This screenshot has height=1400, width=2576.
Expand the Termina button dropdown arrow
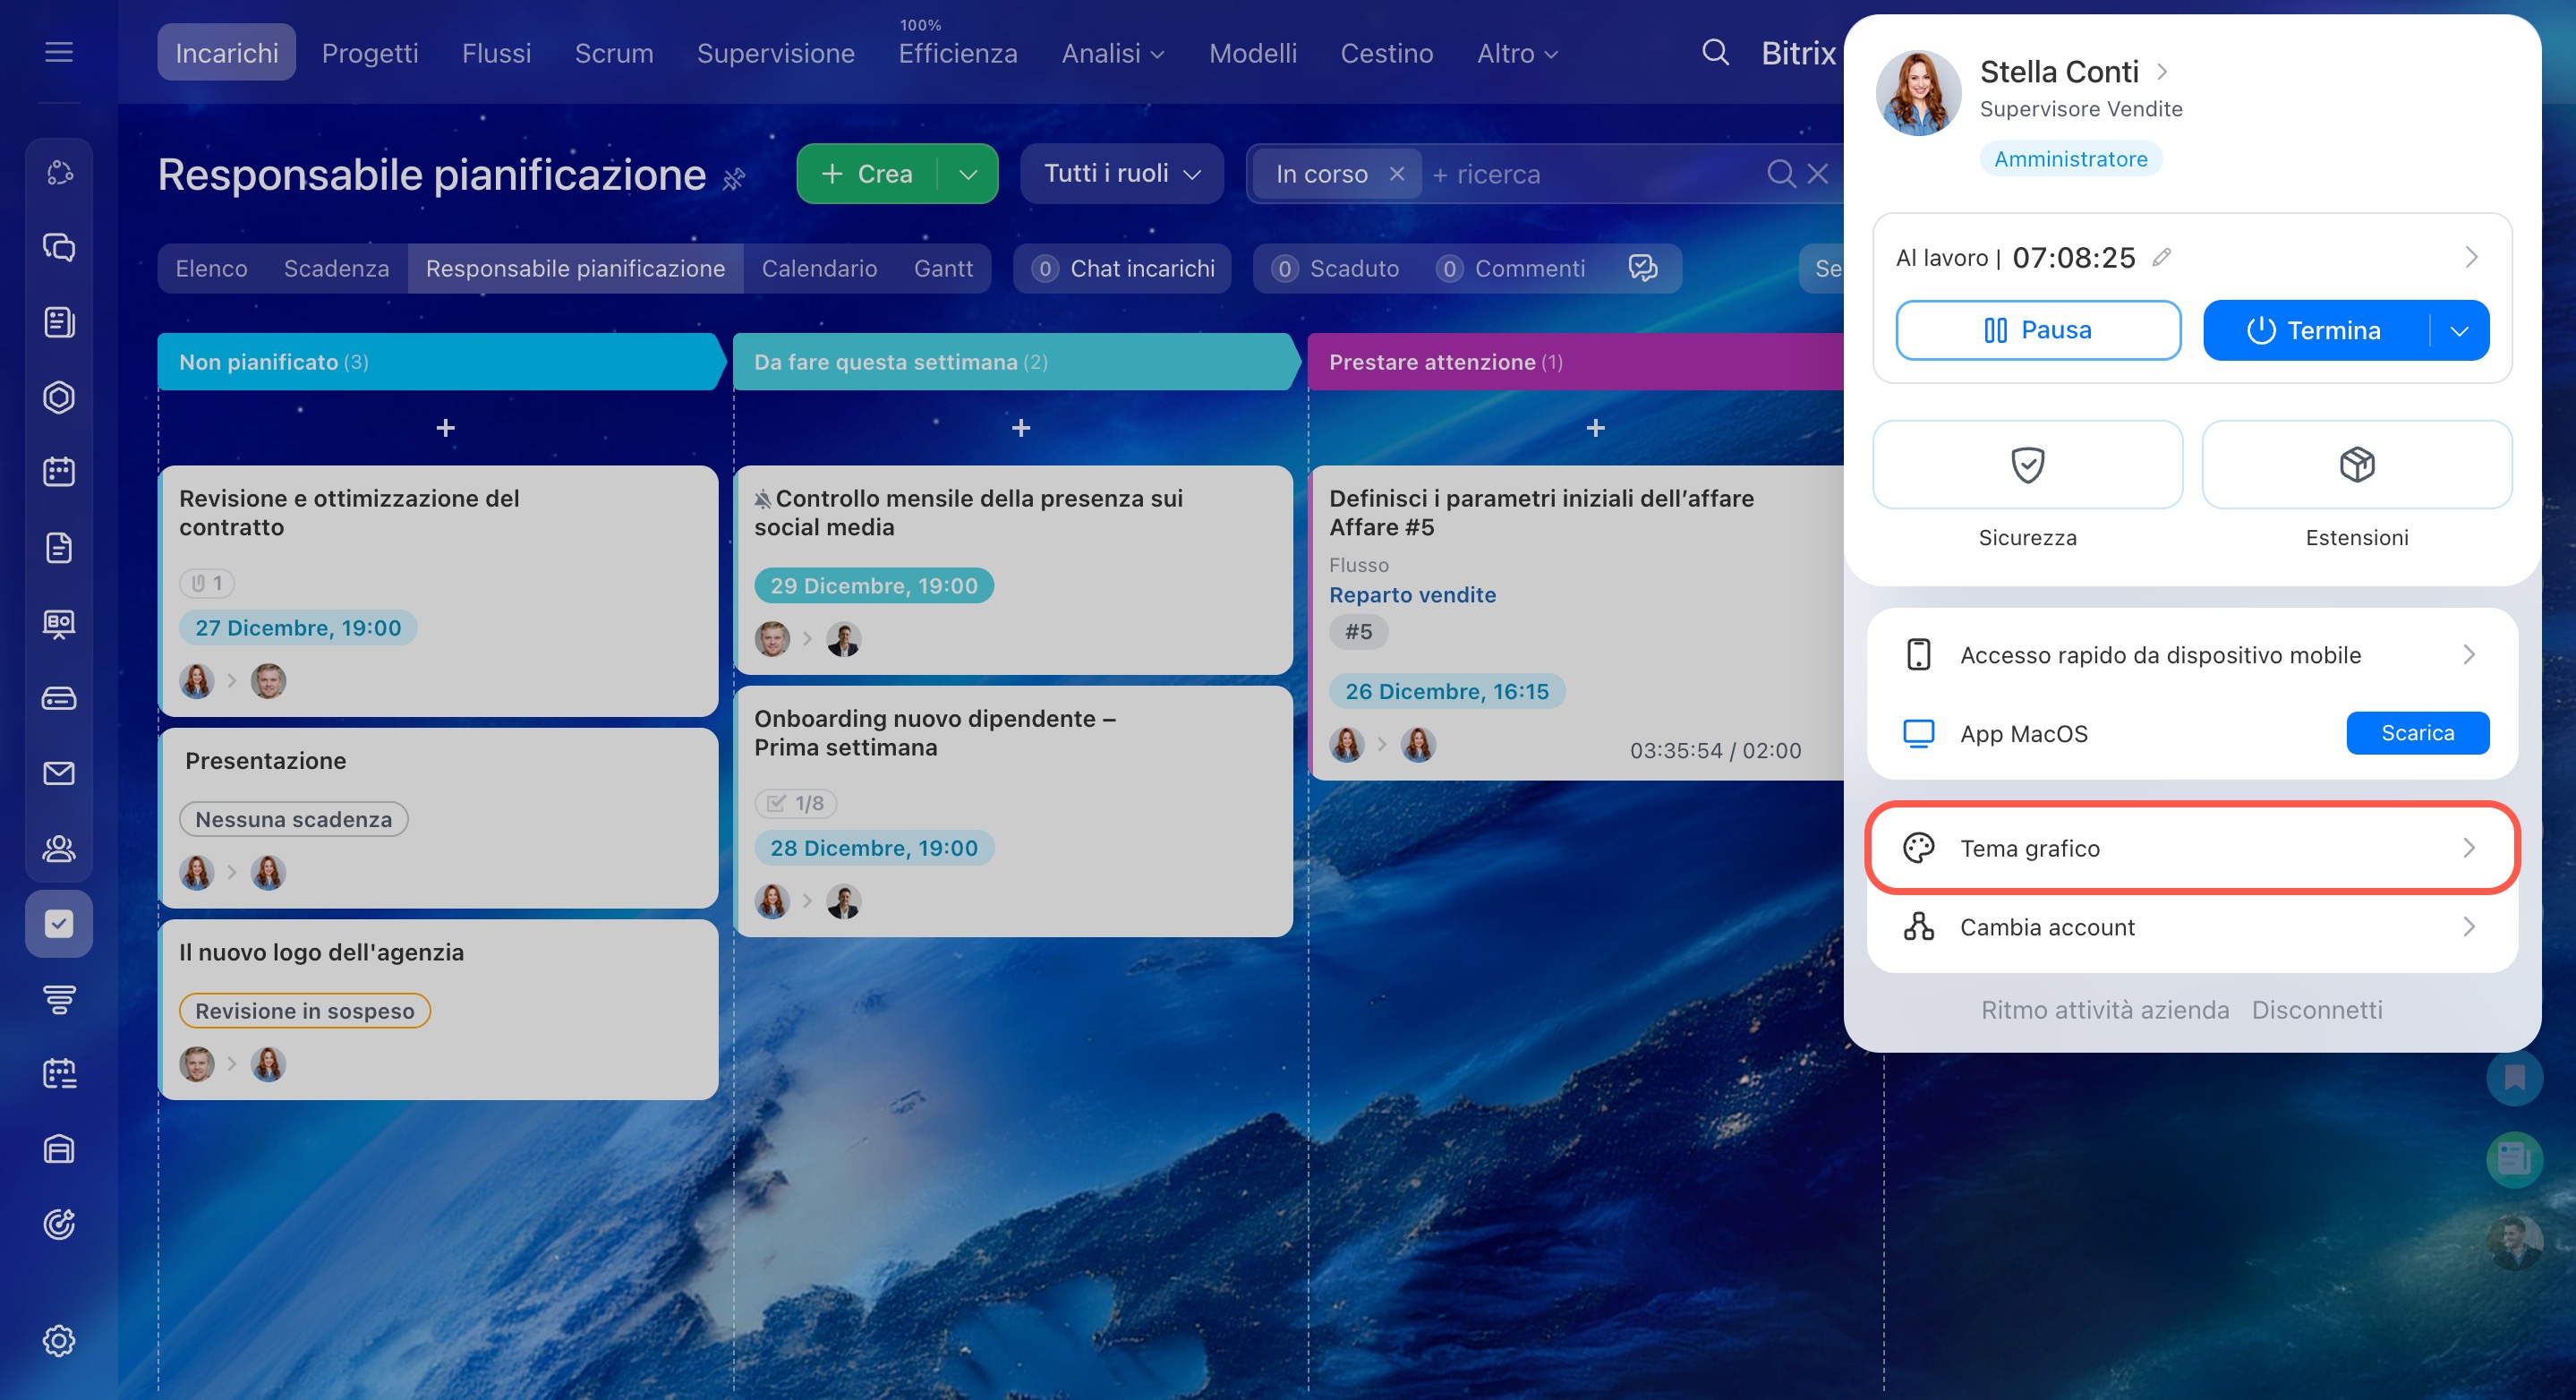[x=2459, y=331]
